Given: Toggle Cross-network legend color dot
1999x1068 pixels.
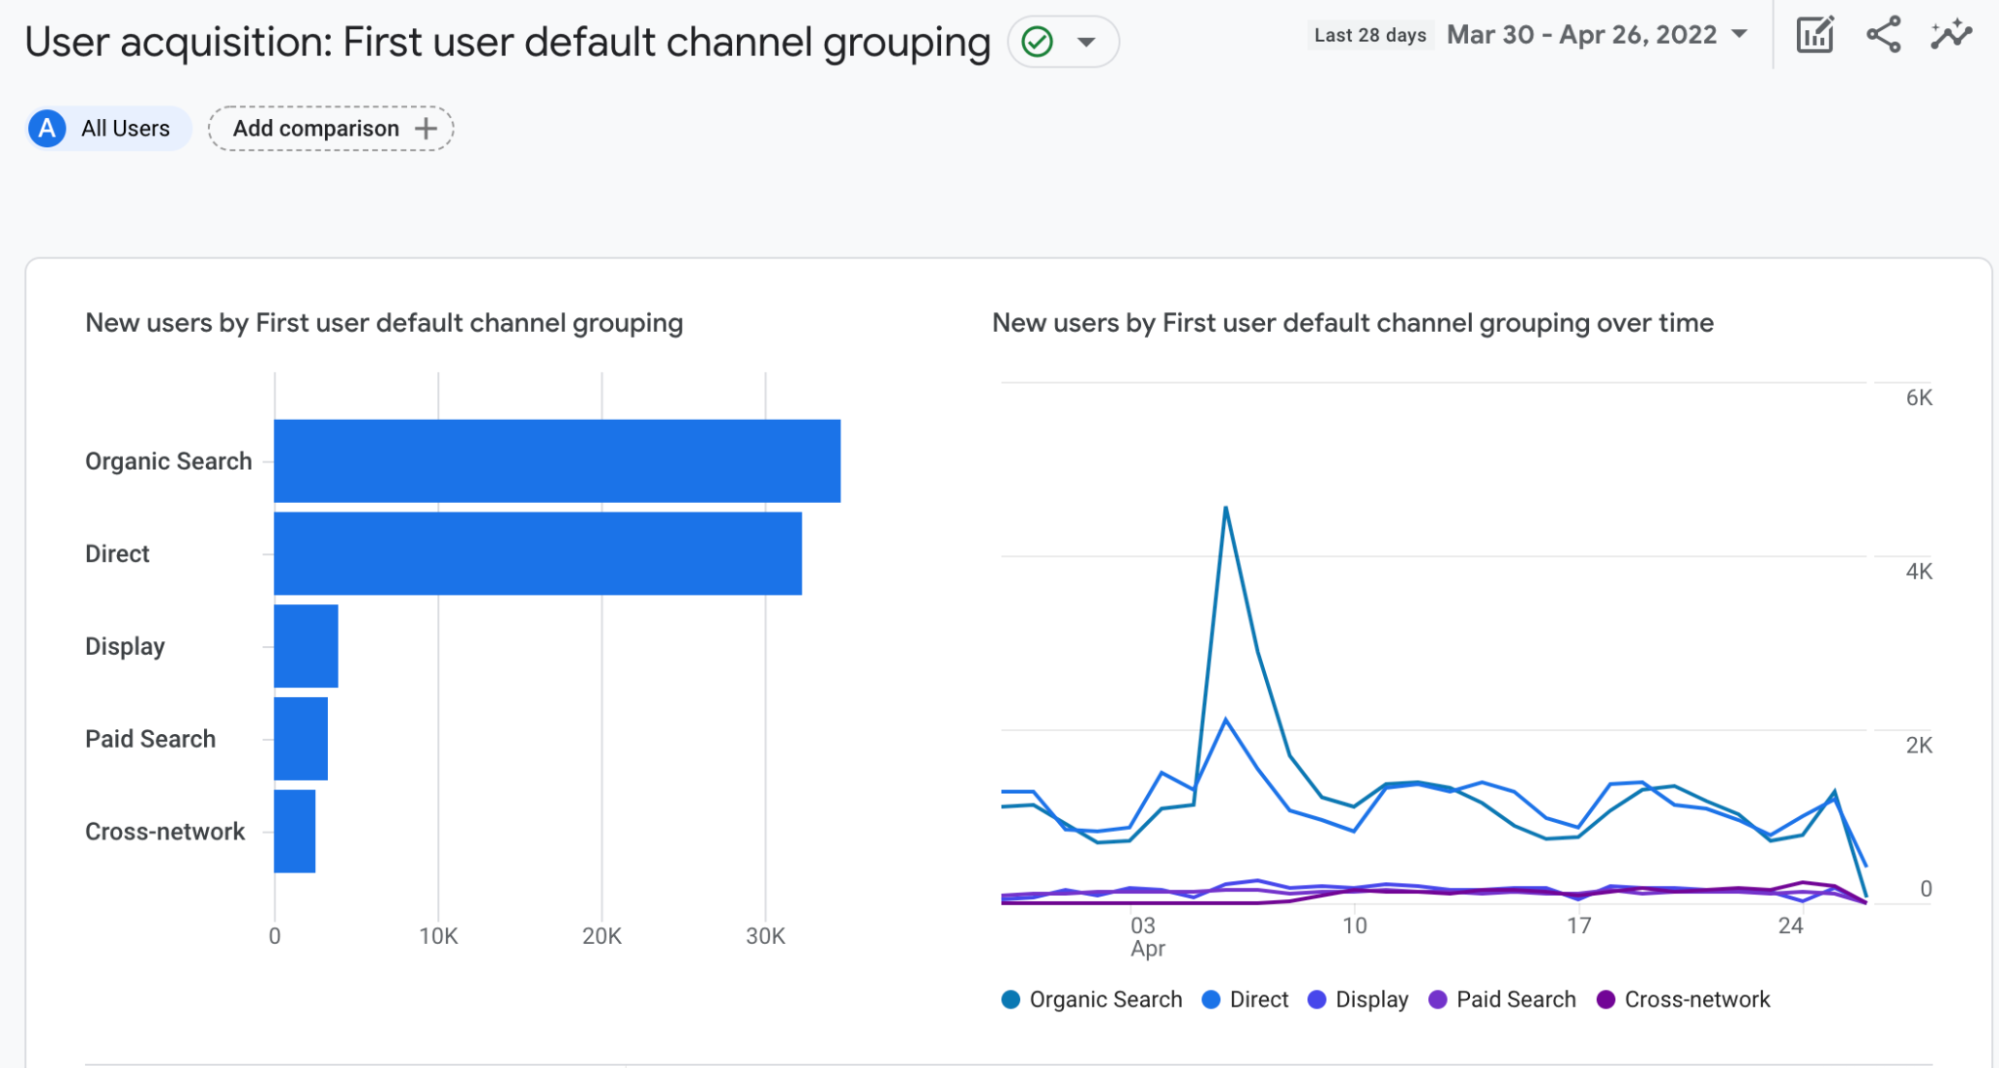Looking at the screenshot, I should point(1606,999).
